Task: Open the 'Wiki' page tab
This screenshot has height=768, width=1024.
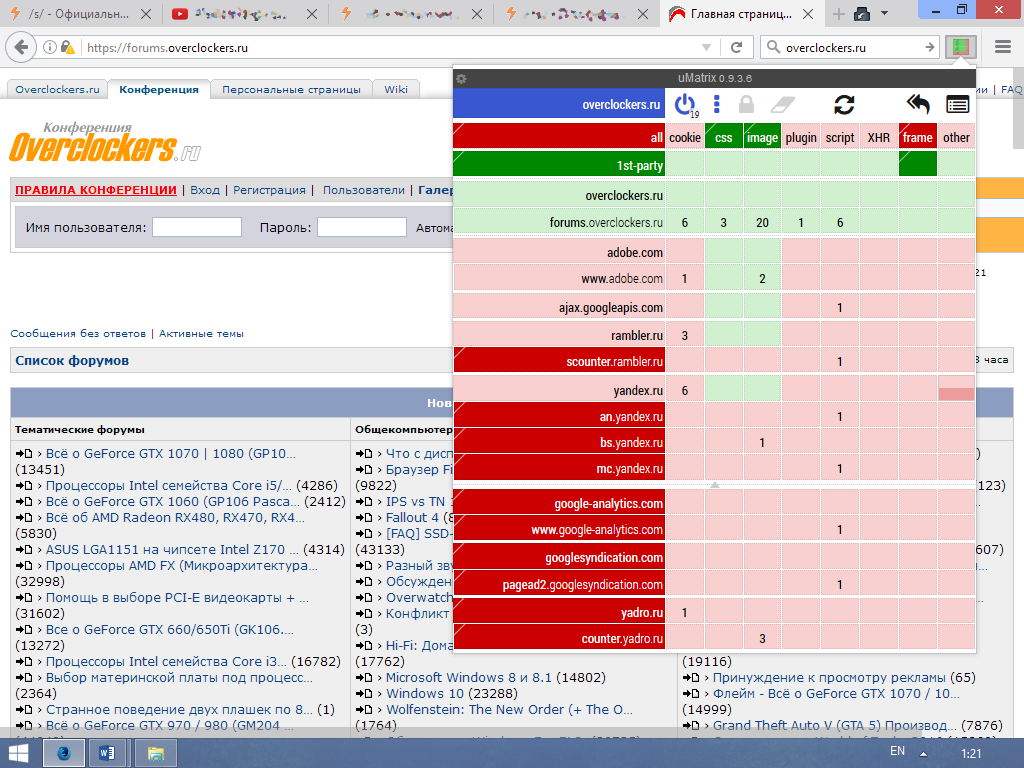Action: (x=396, y=89)
